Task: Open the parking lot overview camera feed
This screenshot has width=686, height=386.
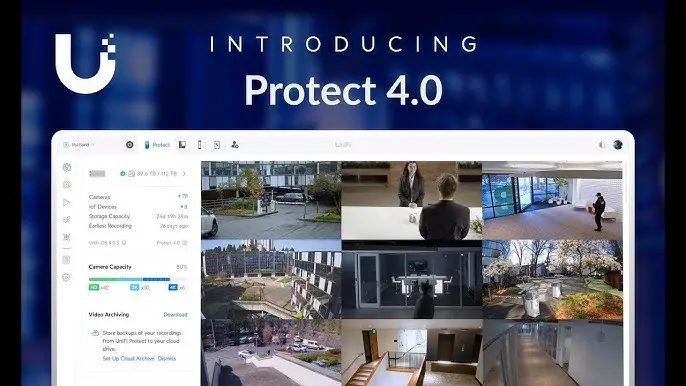Action: click(271, 353)
